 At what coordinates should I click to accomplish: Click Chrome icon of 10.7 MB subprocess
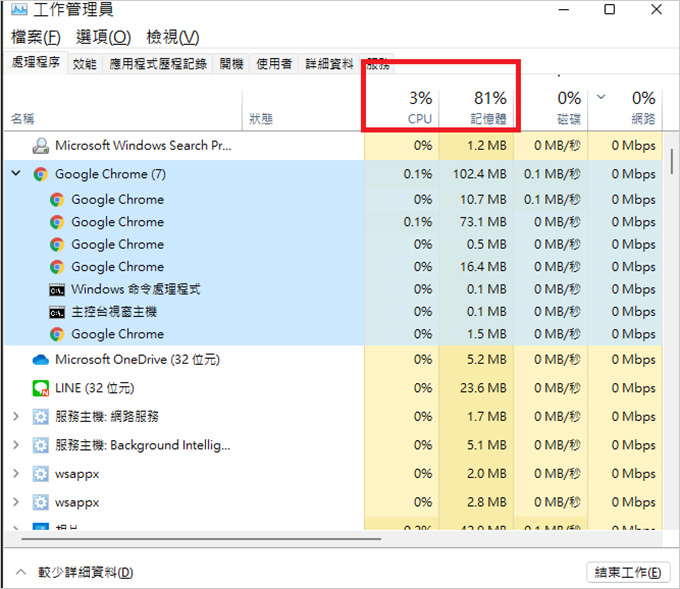pyautogui.click(x=57, y=200)
